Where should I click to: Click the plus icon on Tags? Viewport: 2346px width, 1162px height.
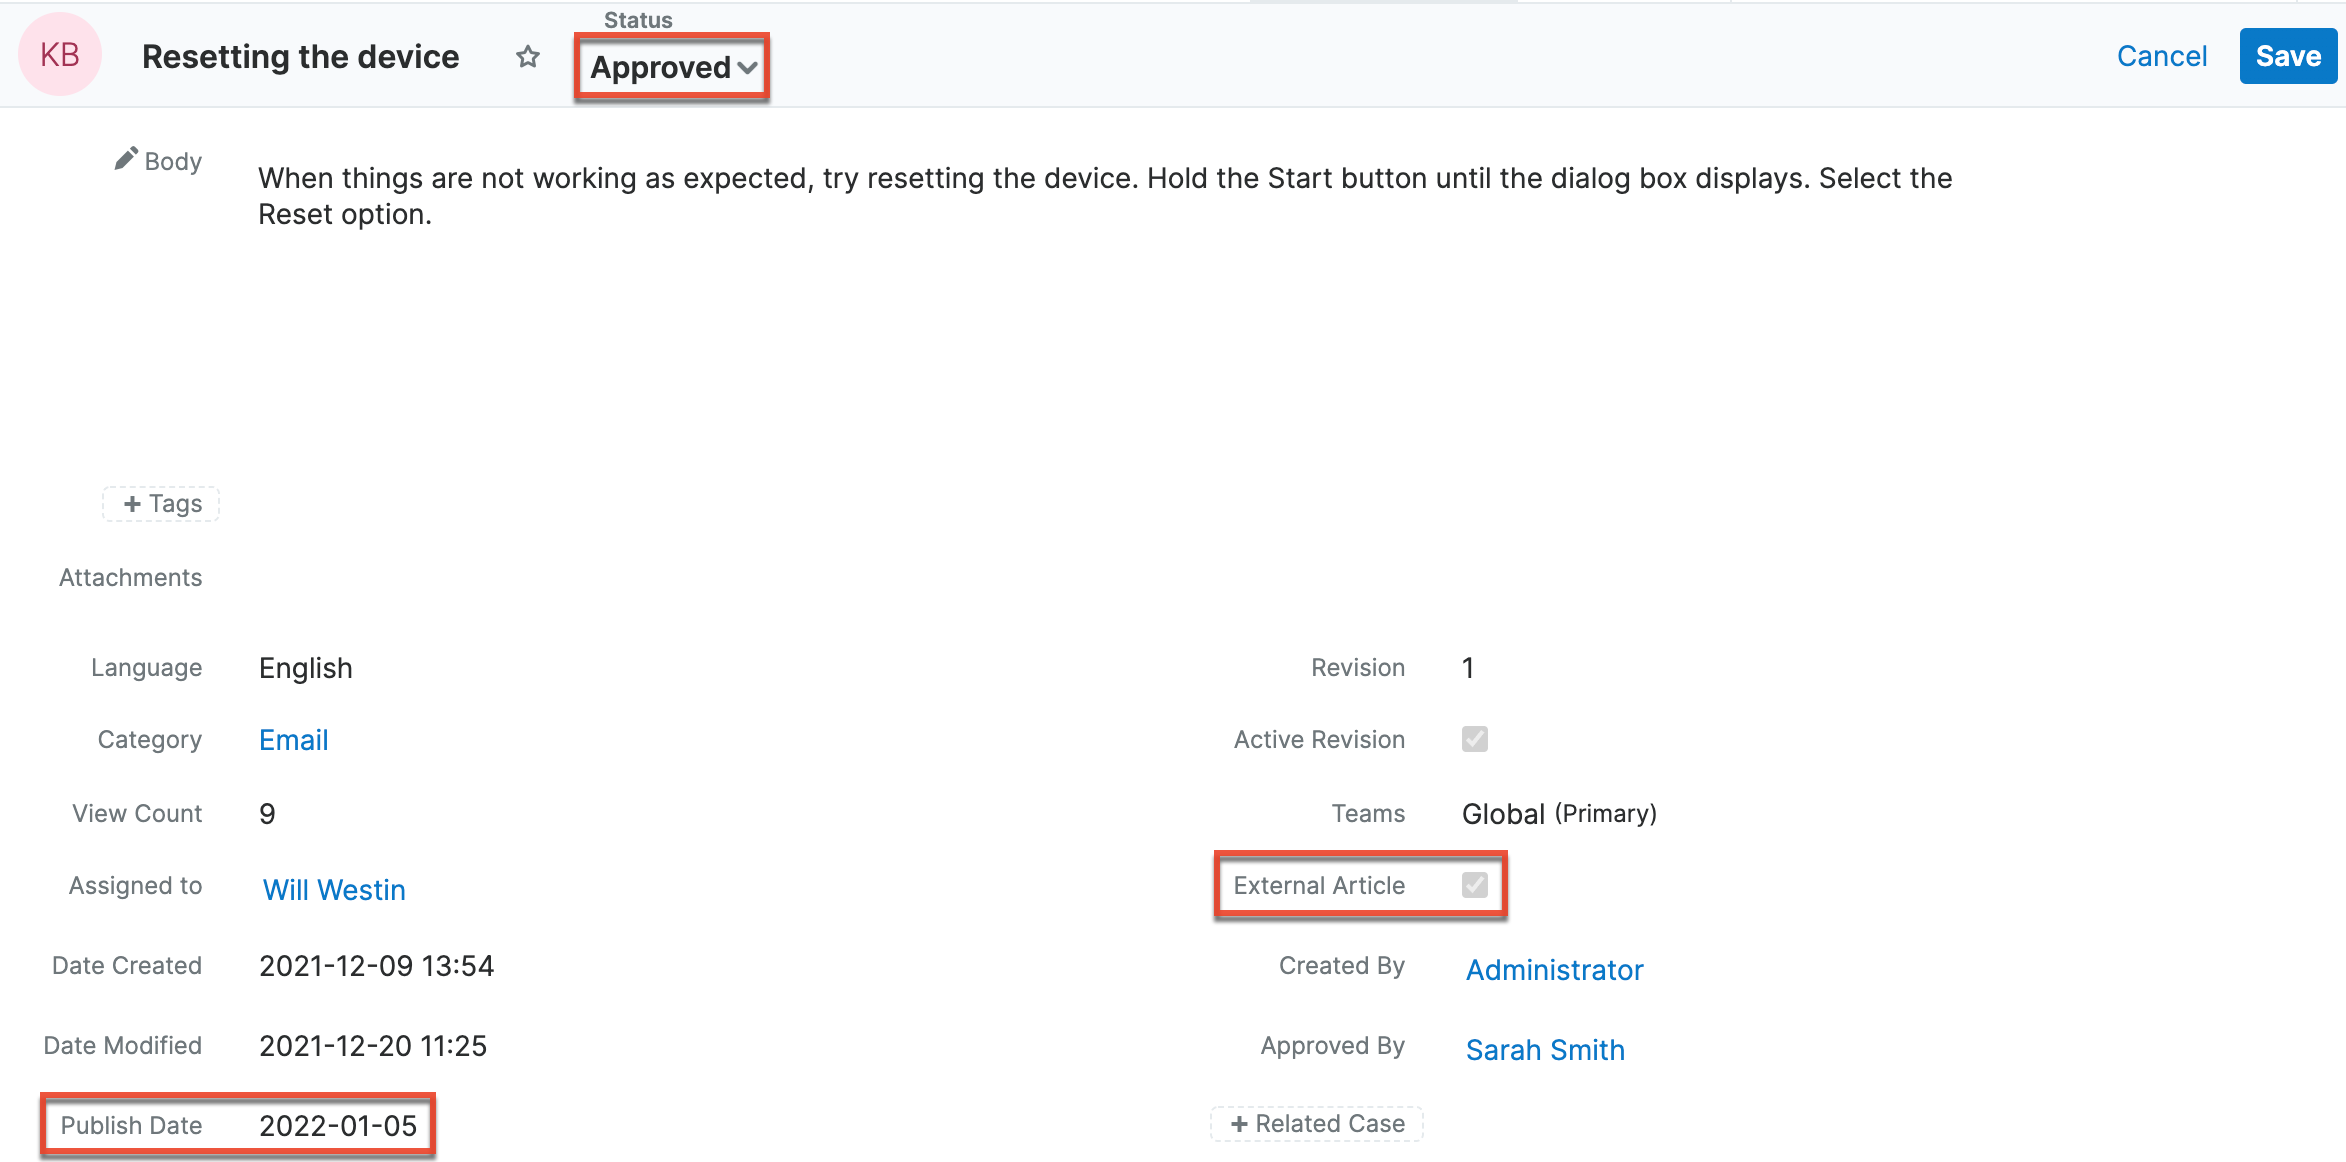point(132,504)
